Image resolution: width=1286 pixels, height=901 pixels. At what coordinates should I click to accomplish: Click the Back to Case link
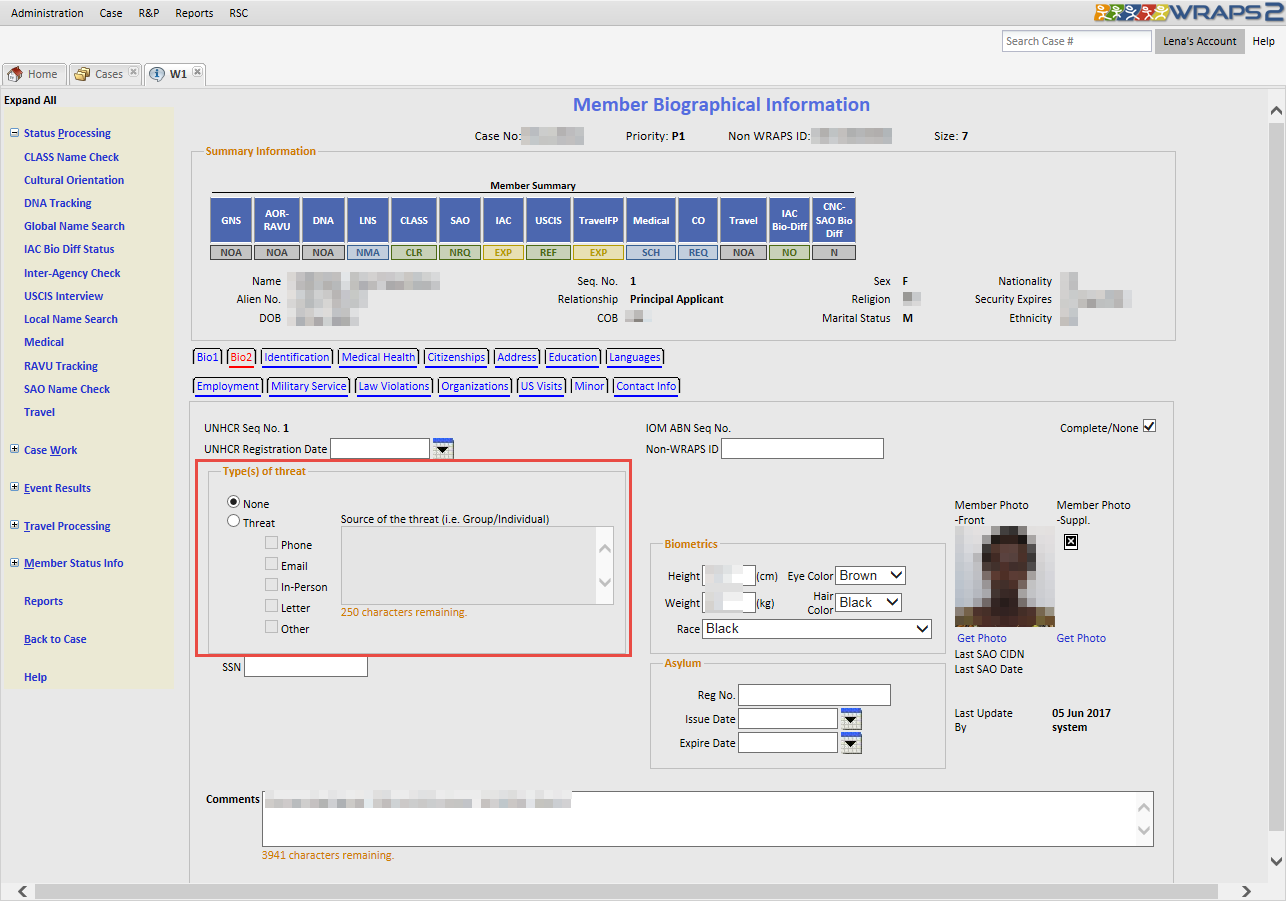point(55,639)
